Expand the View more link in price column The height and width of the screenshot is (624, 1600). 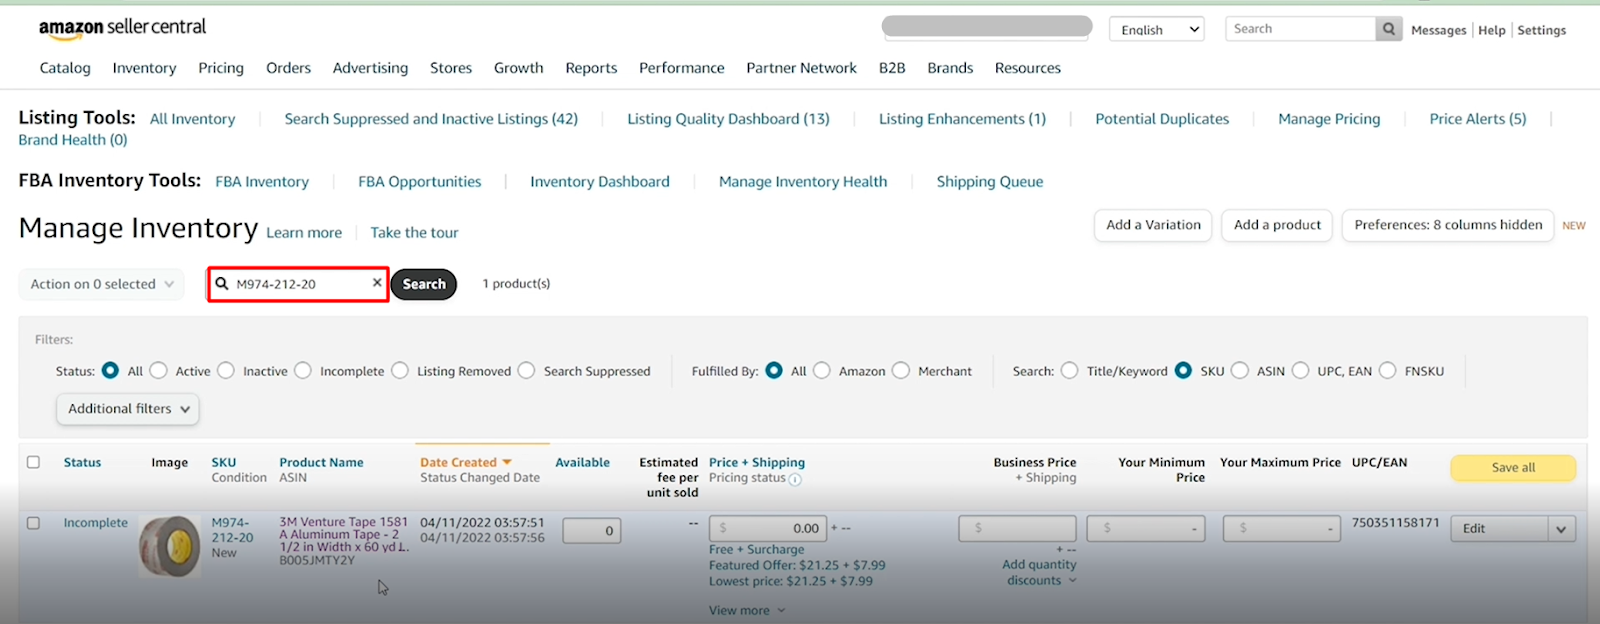pyautogui.click(x=747, y=610)
